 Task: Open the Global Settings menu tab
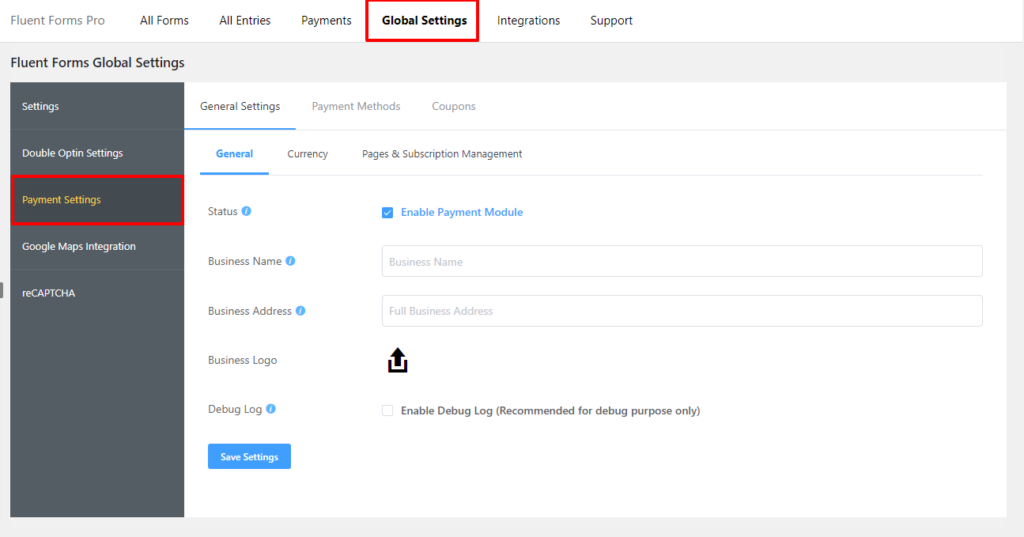pos(424,20)
